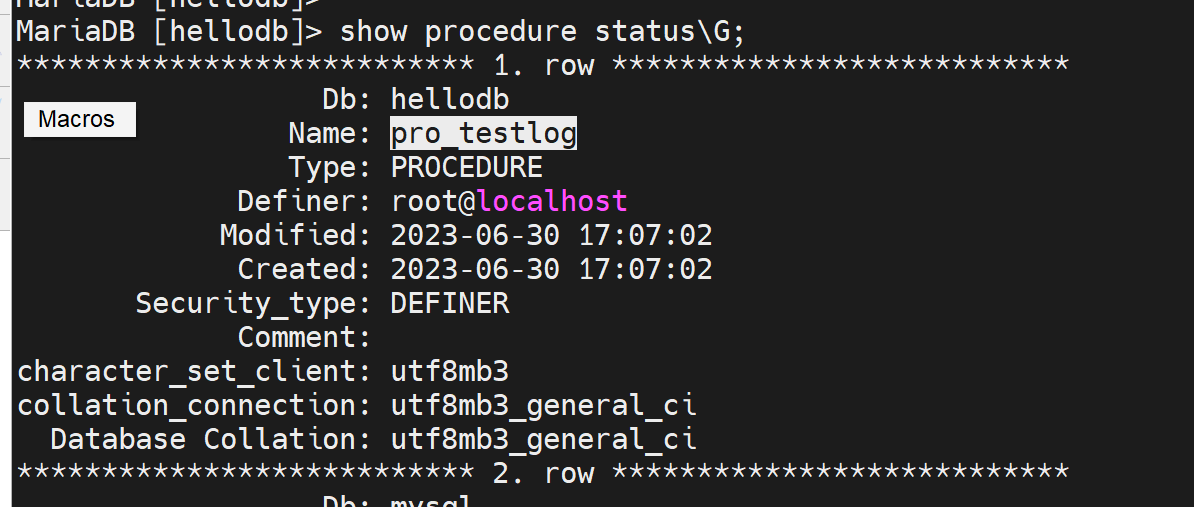1194x507 pixels.
Task: Click the MariaDB [hellodb]> prompt
Action: click(x=169, y=31)
